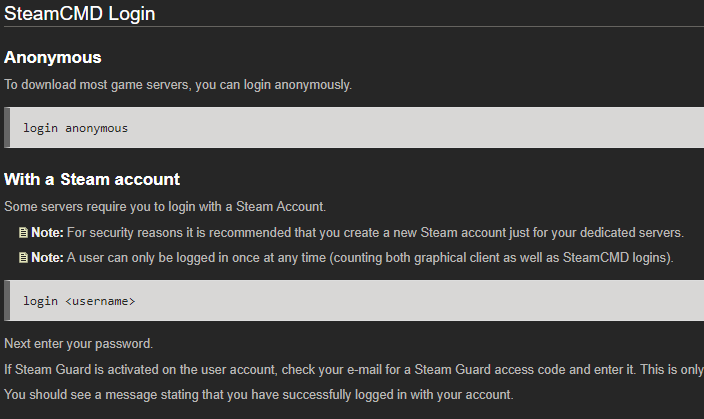The width and height of the screenshot is (704, 419).
Task: Click the SteamCMD Login page heading
Action: [x=79, y=13]
